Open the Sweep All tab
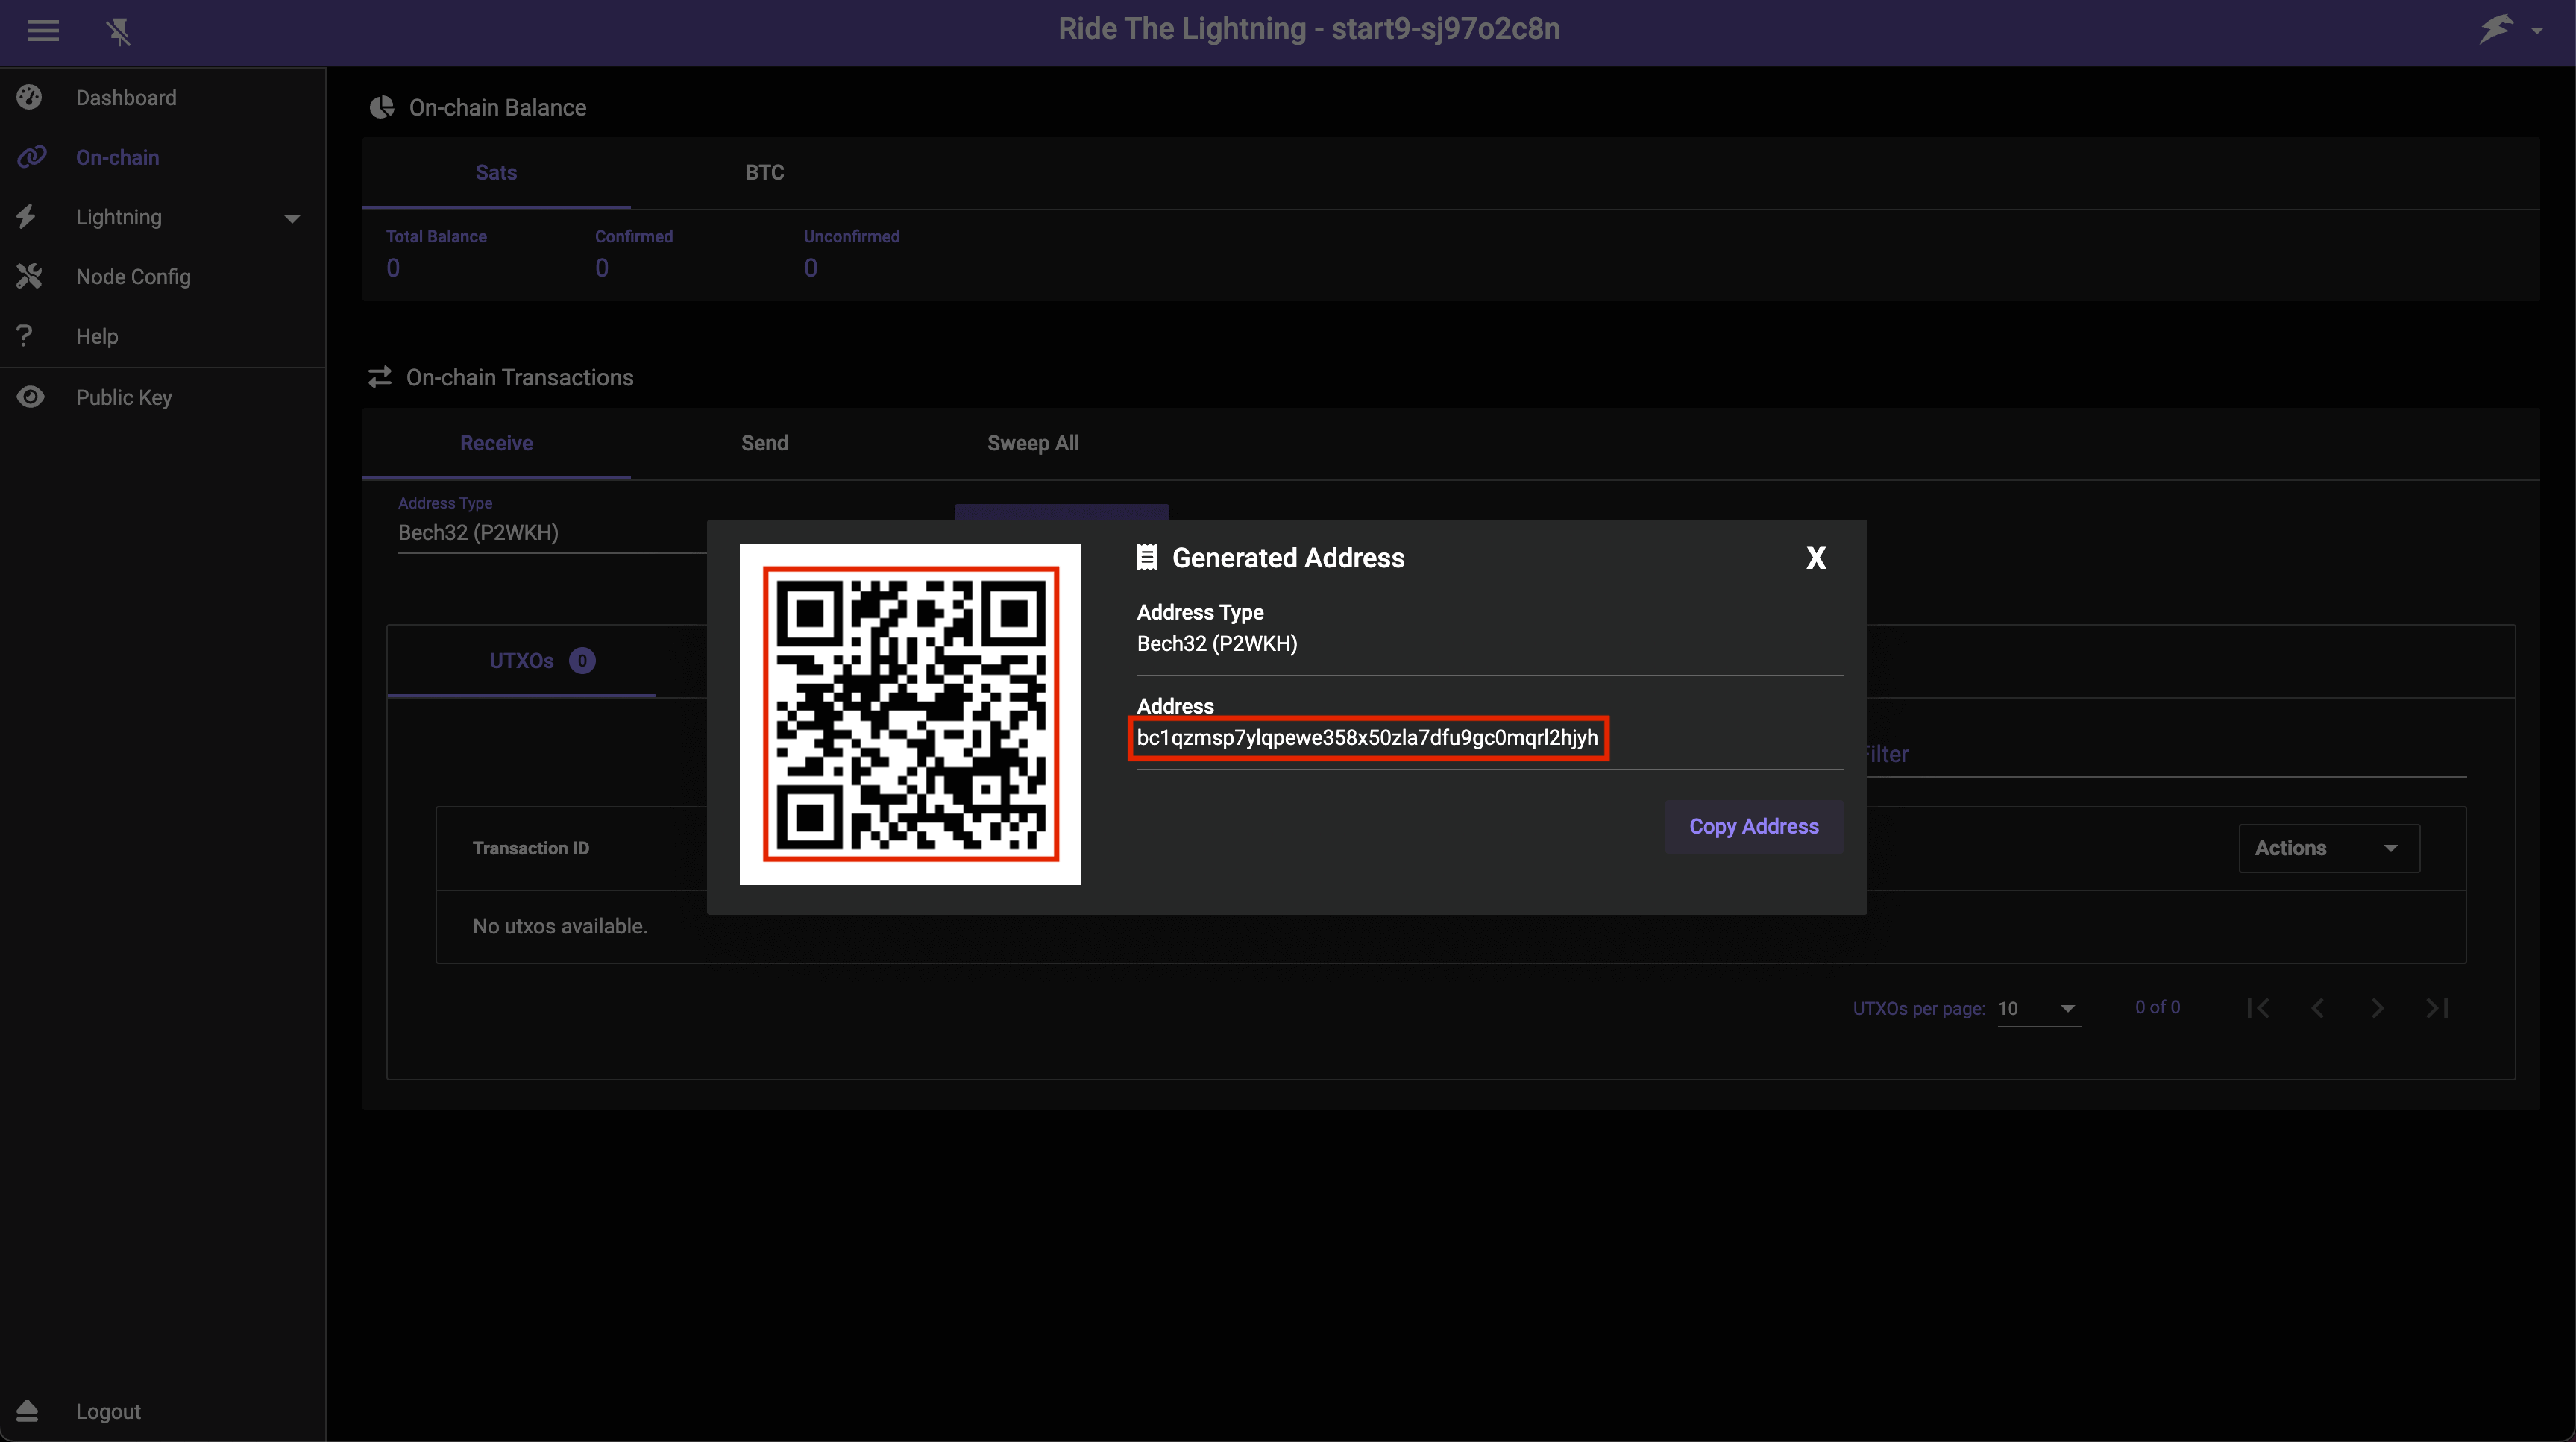2576x1442 pixels. coord(1032,442)
